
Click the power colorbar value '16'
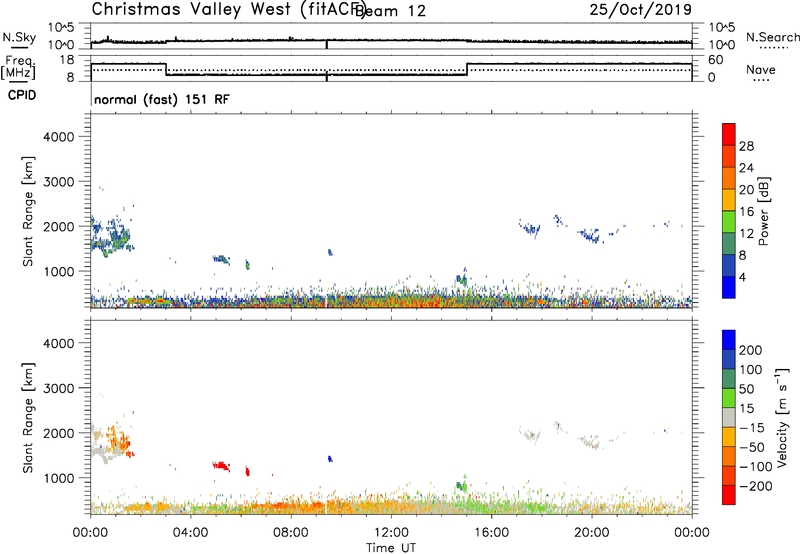[x=746, y=212]
